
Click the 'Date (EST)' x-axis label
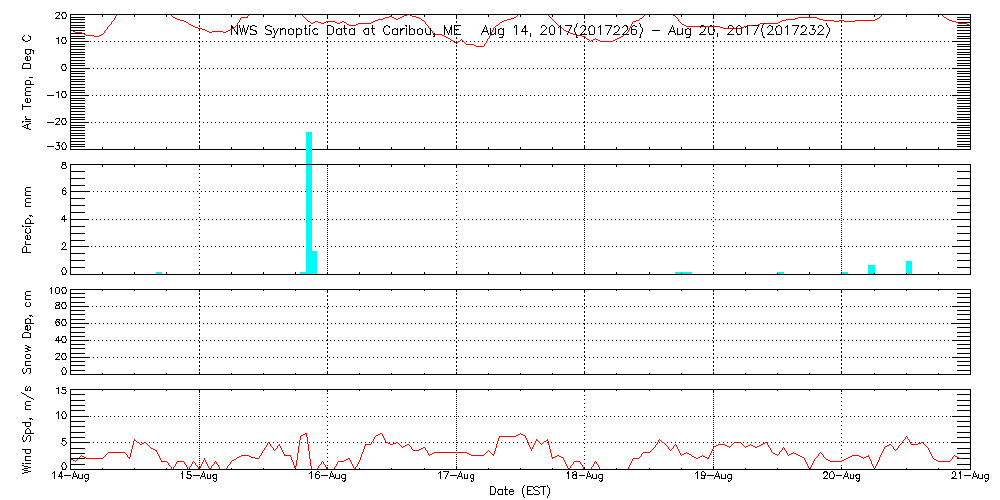coord(519,491)
